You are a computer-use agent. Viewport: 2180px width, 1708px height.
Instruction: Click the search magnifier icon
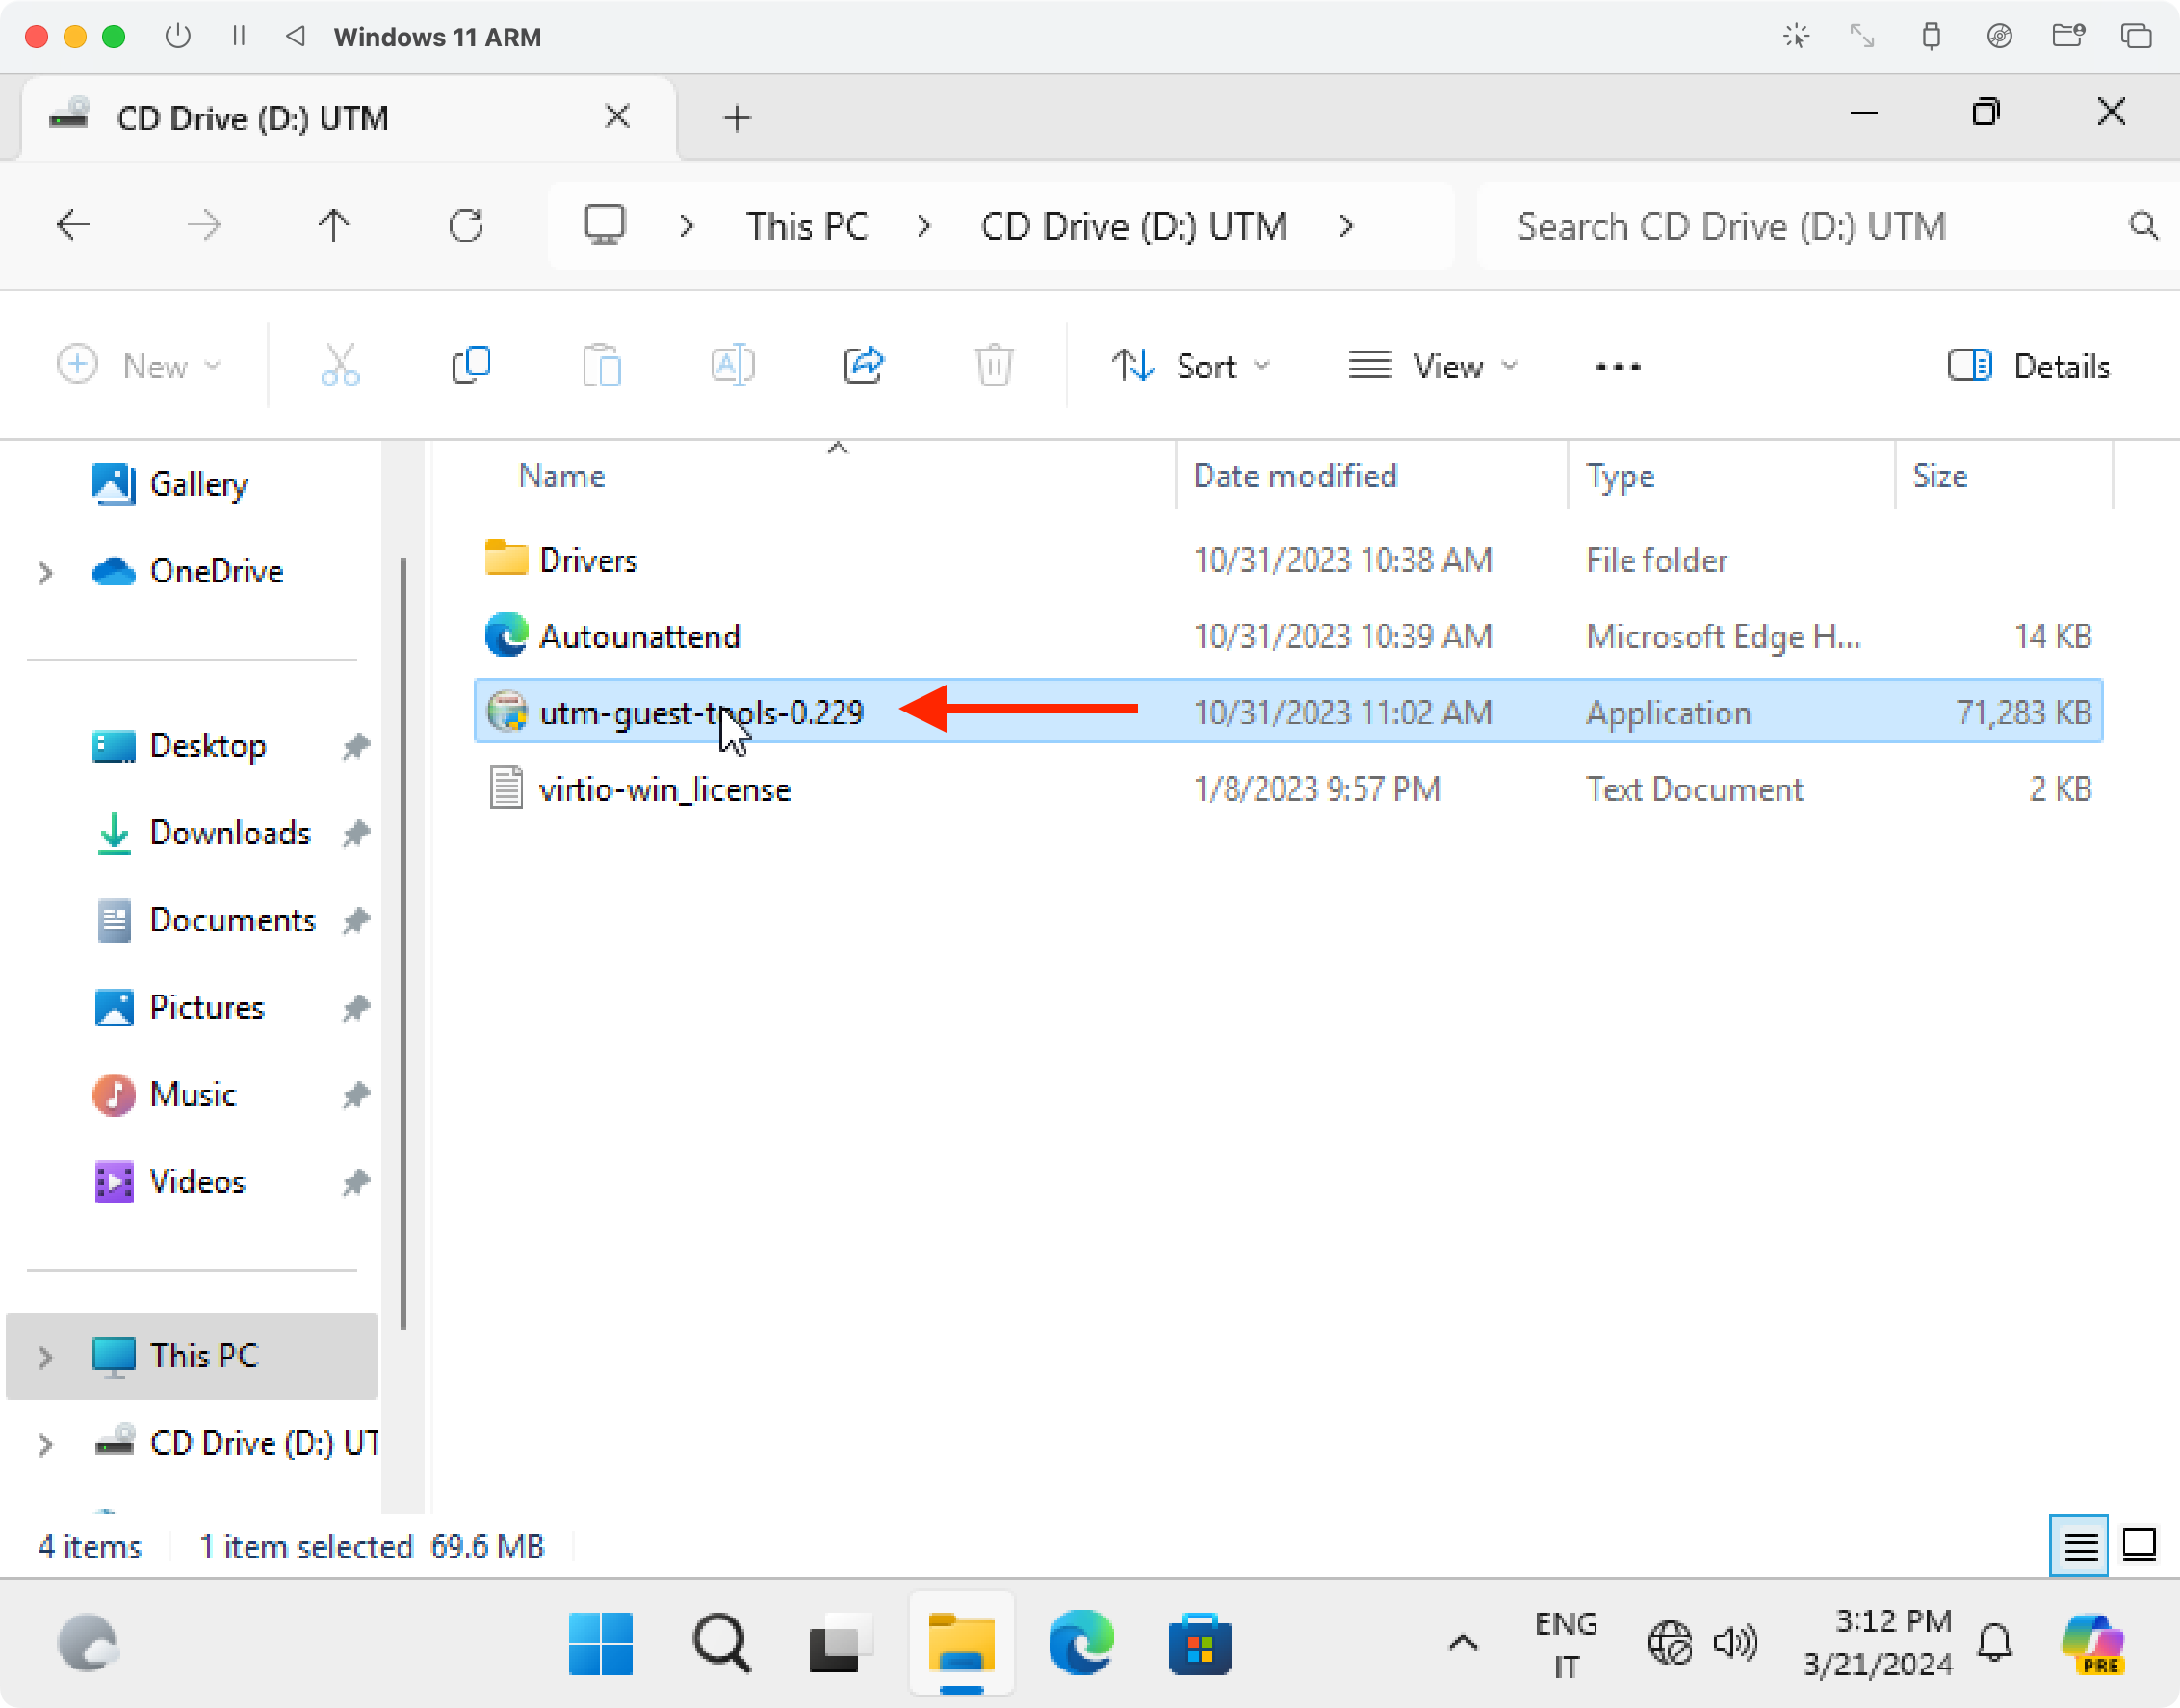(x=2142, y=226)
